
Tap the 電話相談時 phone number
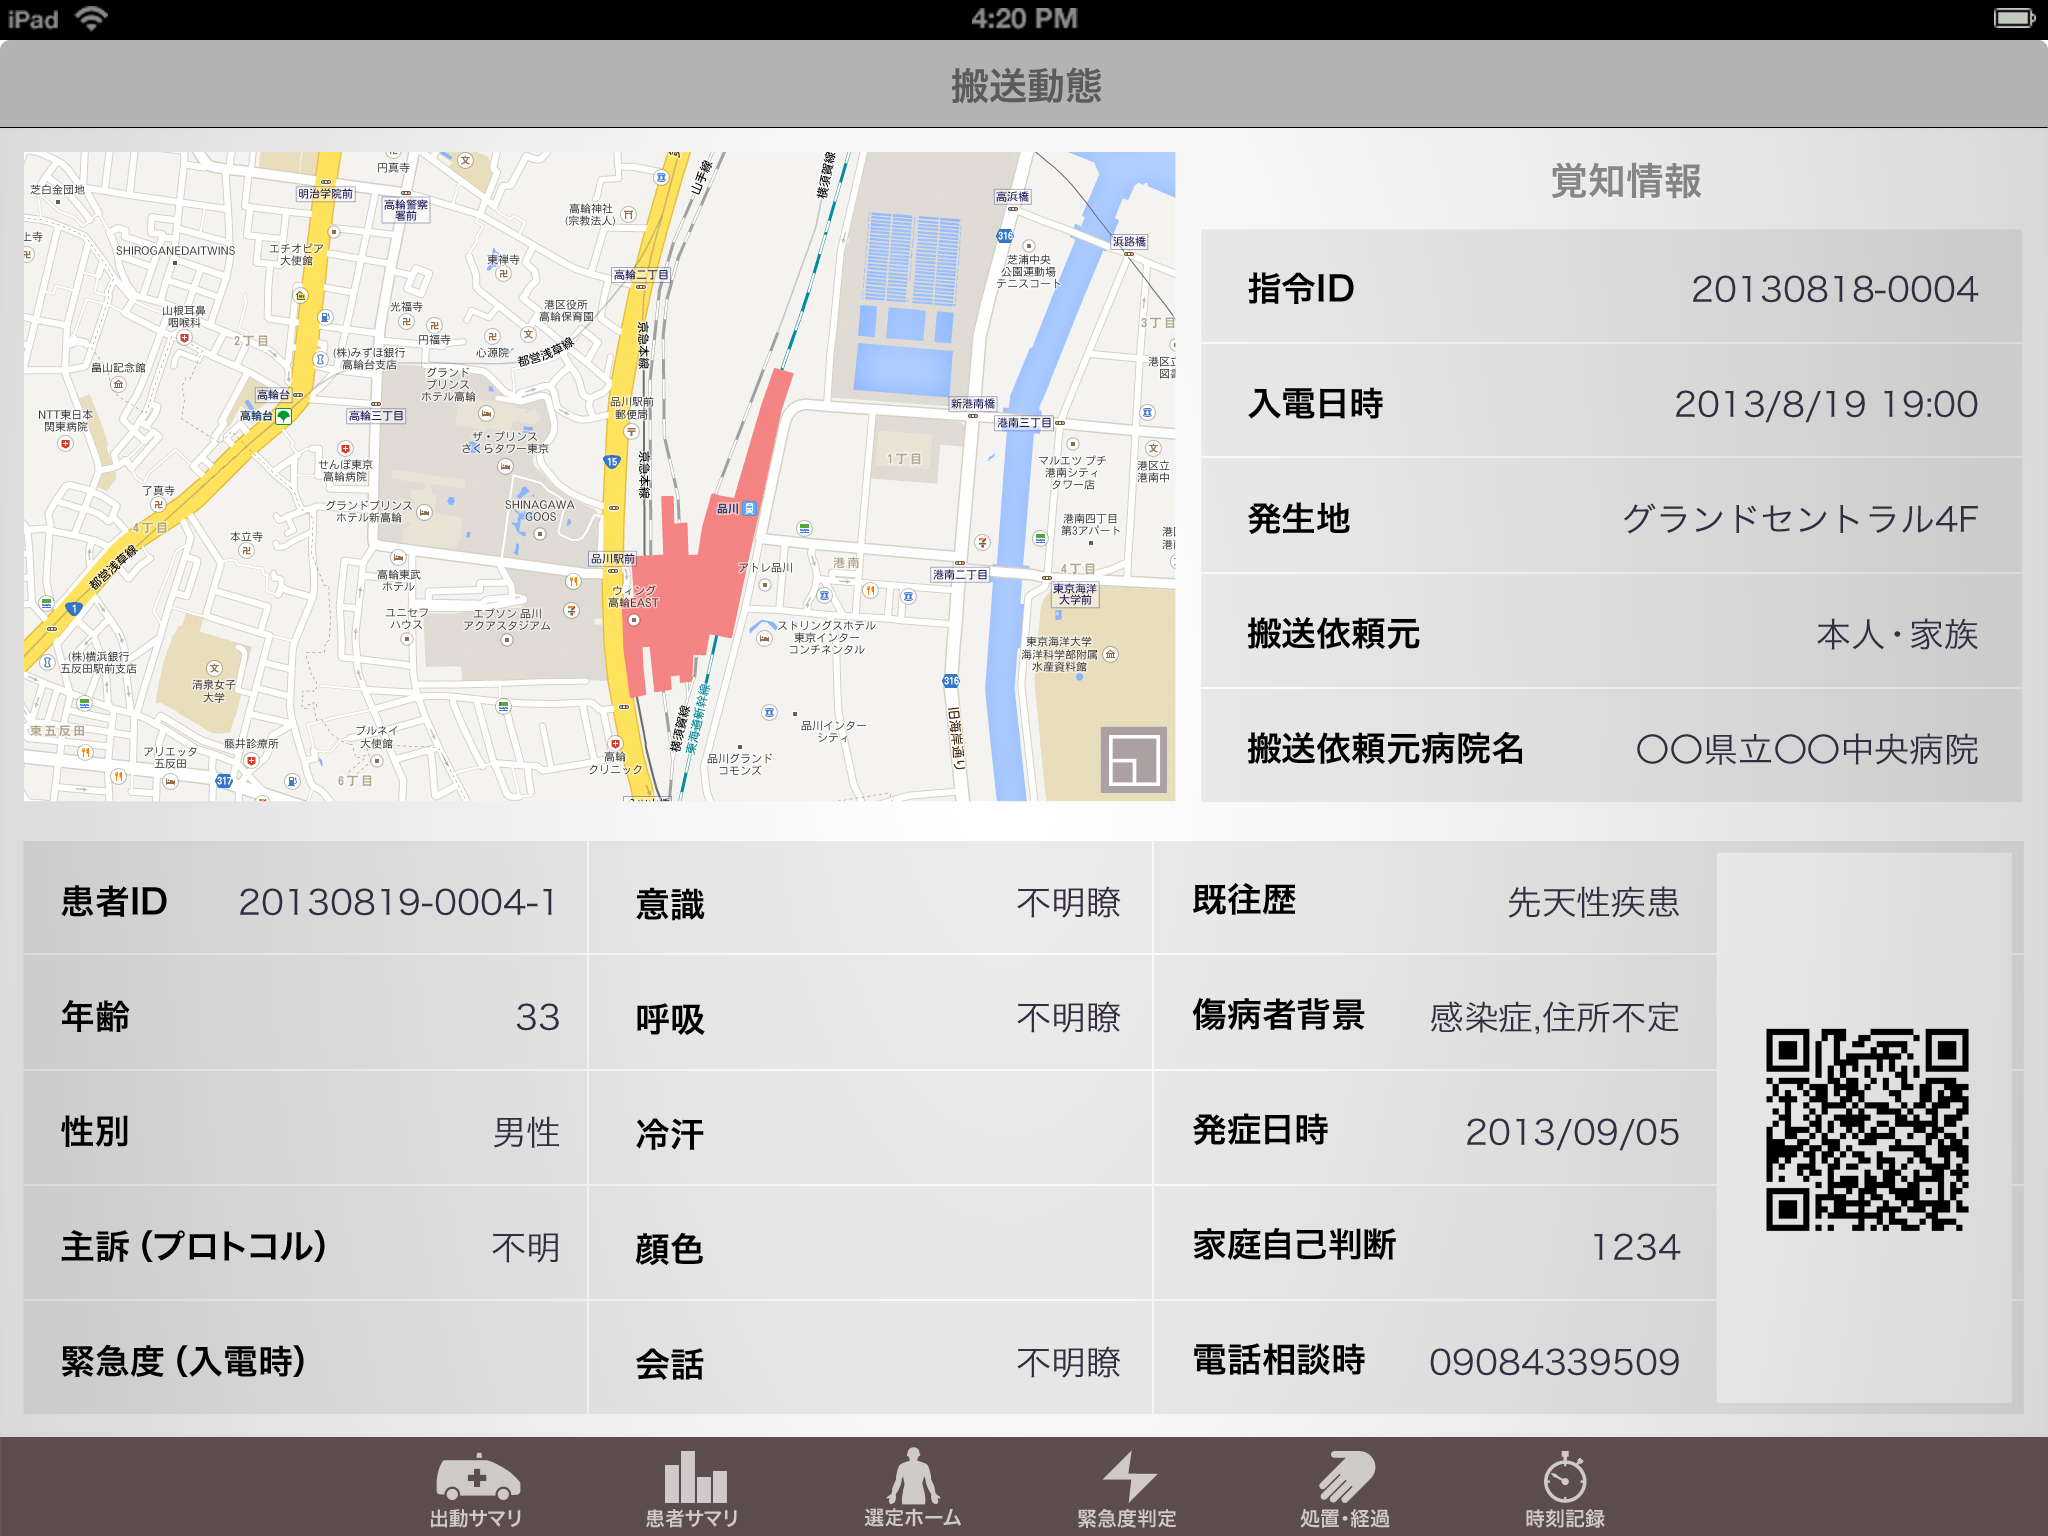point(1553,1362)
